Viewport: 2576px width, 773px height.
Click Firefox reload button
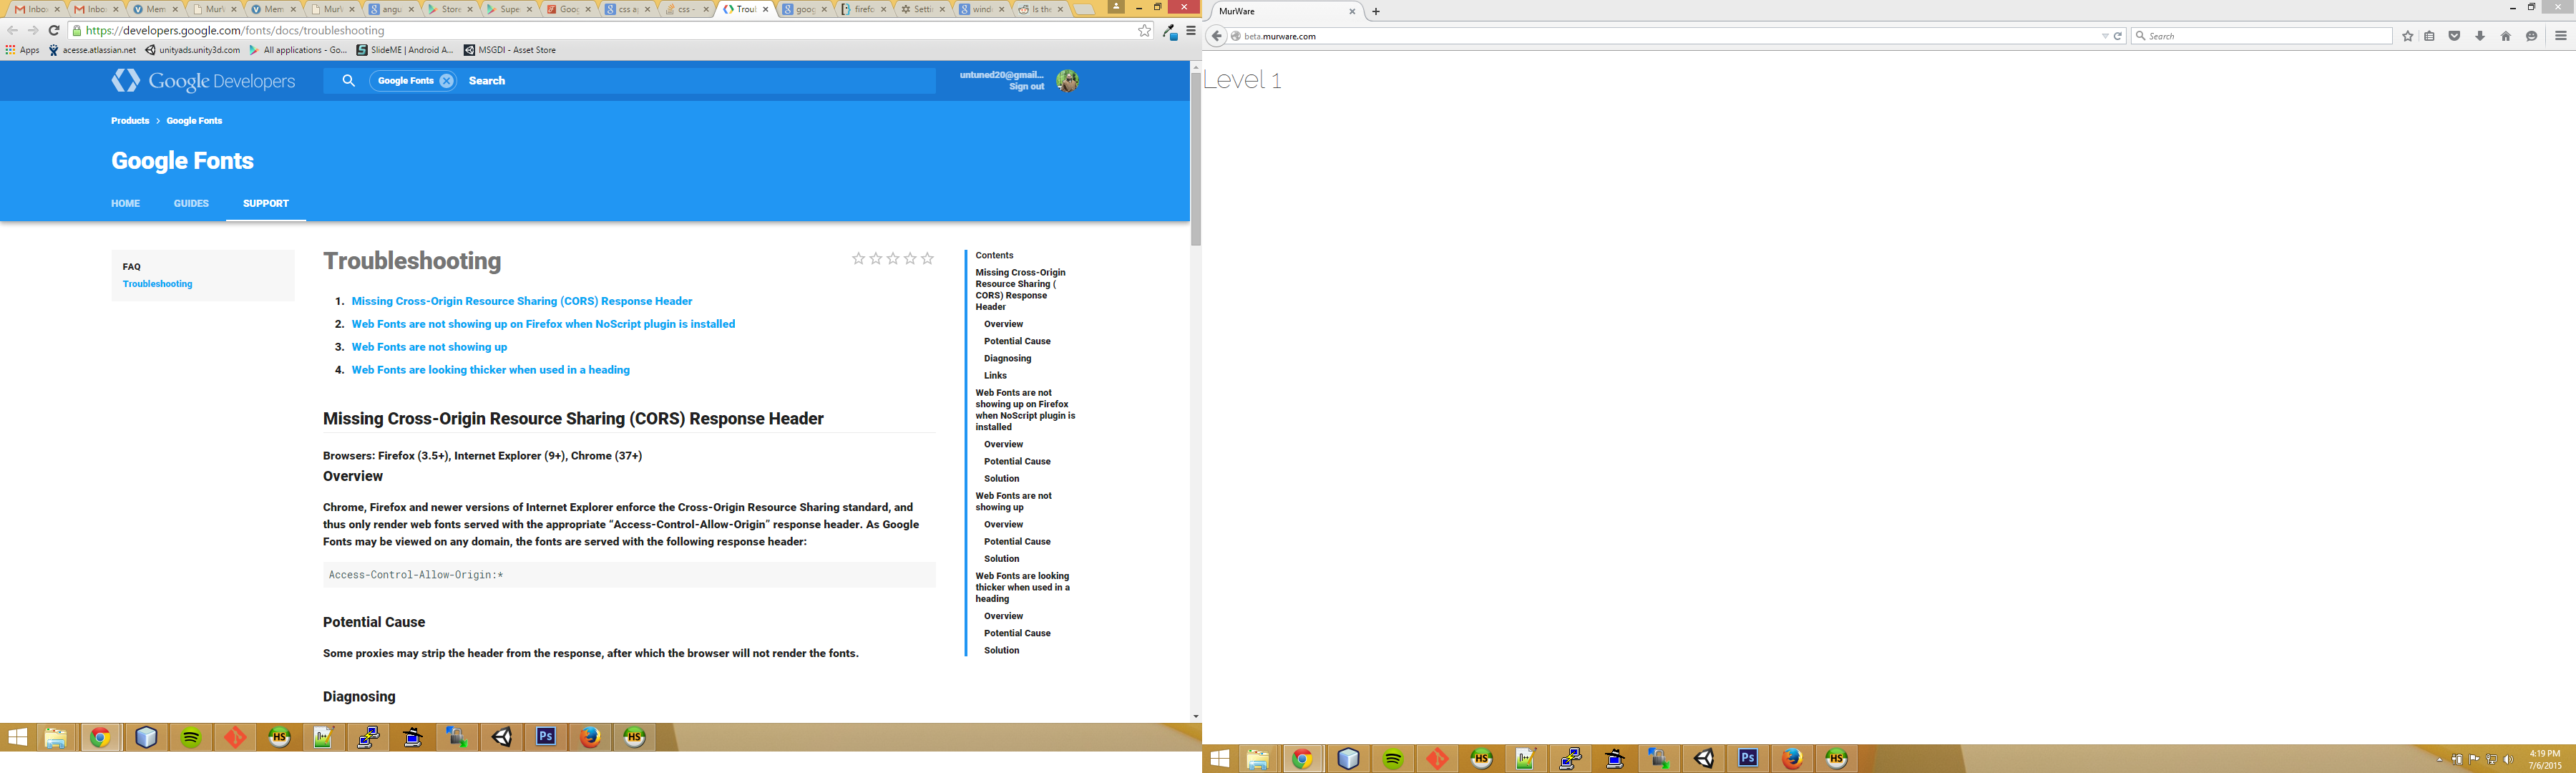2118,36
